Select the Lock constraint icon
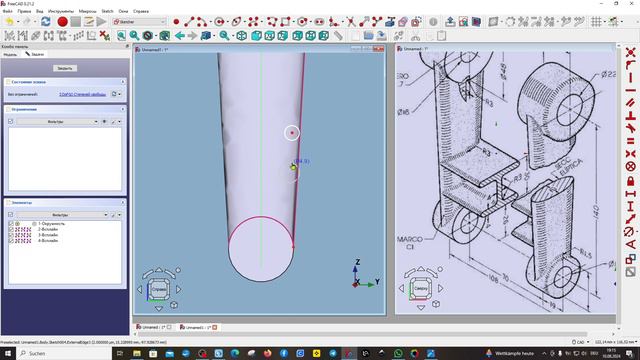Image resolution: width=640 pixels, height=360 pixels. point(631,180)
